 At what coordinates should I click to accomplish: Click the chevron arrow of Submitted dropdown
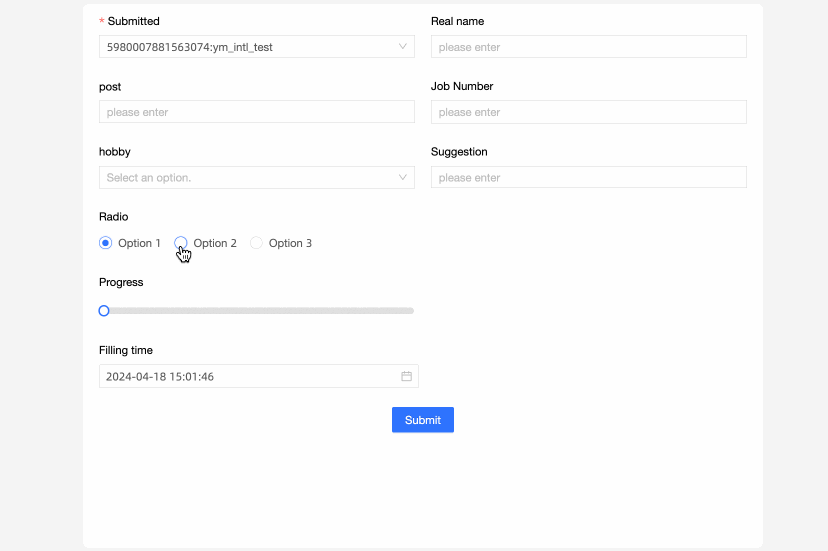(x=403, y=47)
